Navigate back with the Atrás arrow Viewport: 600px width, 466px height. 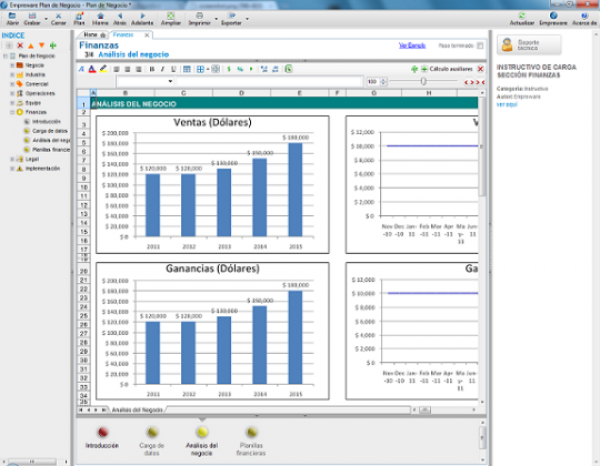pos(120,18)
